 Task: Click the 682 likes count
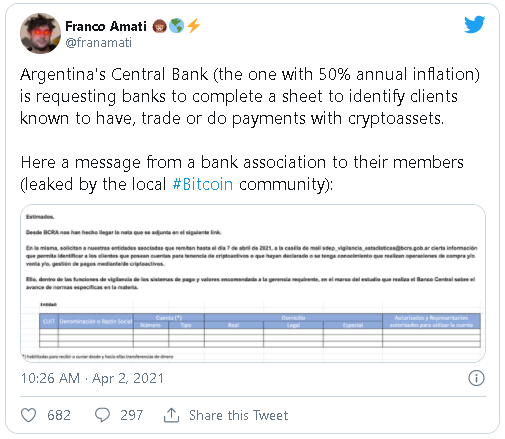(x=59, y=415)
